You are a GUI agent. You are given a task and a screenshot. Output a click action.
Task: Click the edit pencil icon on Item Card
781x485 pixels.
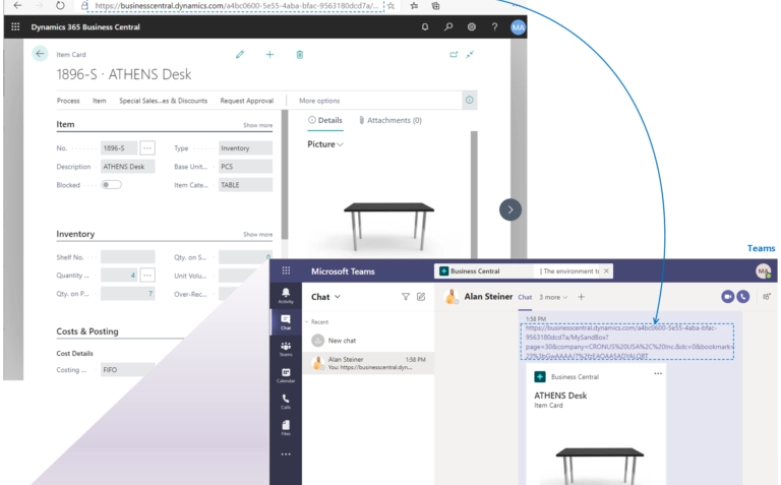240,54
